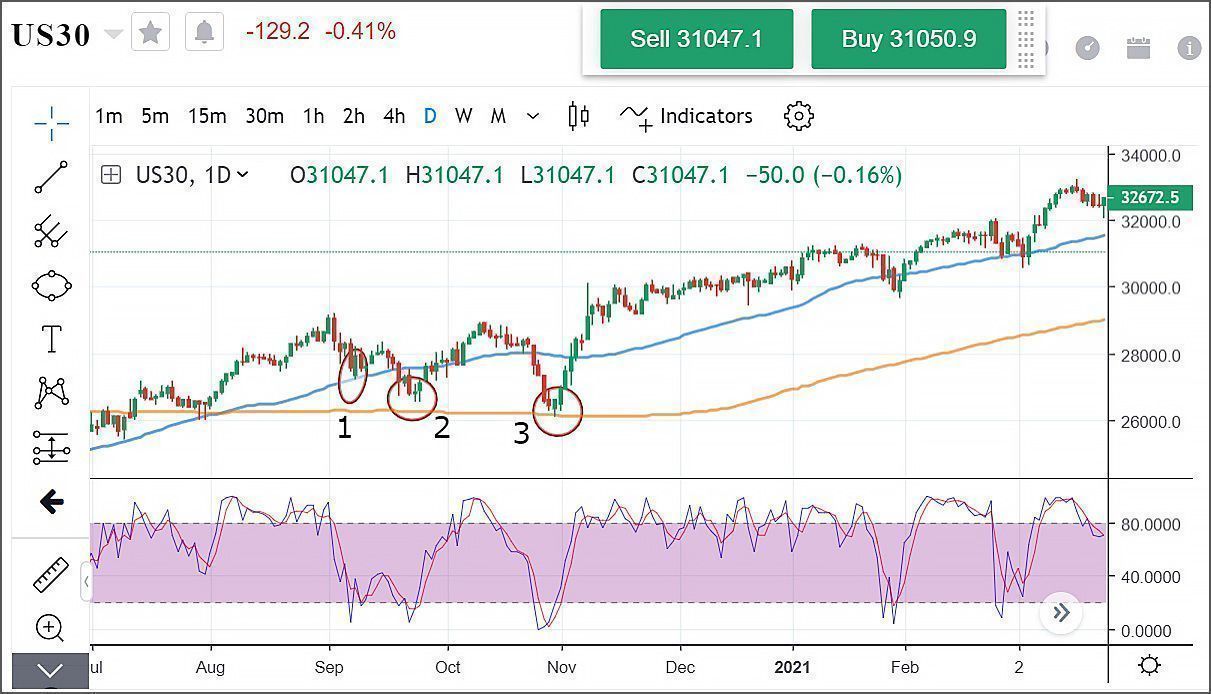Click the Sell 31047.1 button
This screenshot has width=1211, height=694.
pyautogui.click(x=696, y=39)
